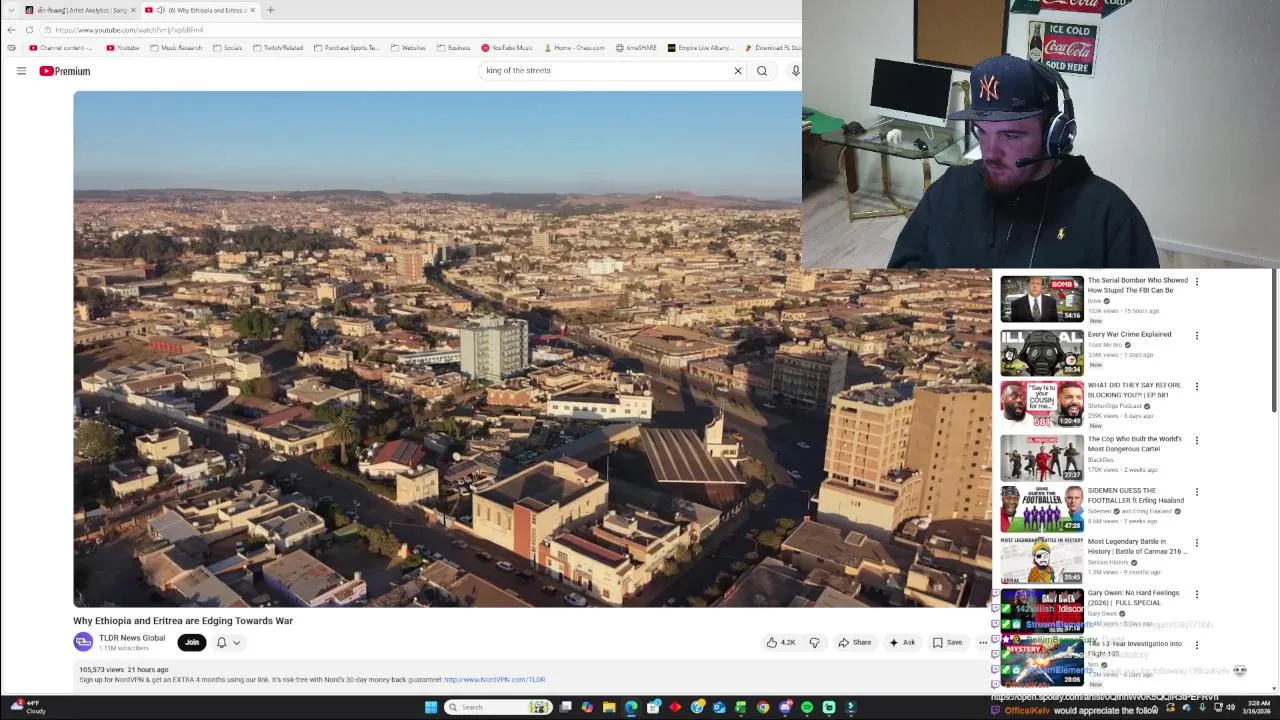Open 'The Serial Bomber' video thumbnail

(x=1042, y=299)
